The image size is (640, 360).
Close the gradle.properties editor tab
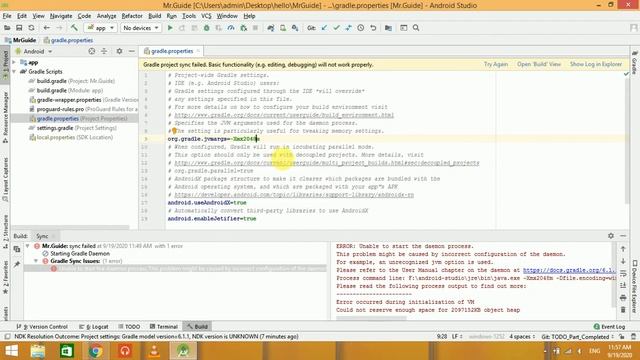coord(198,51)
